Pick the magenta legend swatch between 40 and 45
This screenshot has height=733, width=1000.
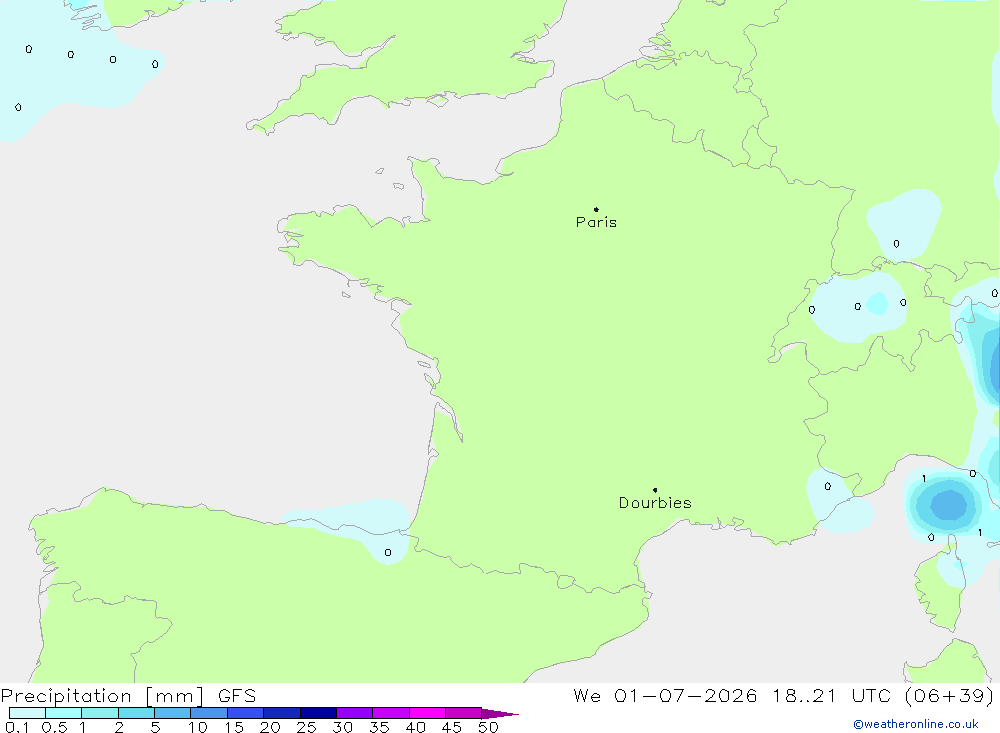(427, 713)
